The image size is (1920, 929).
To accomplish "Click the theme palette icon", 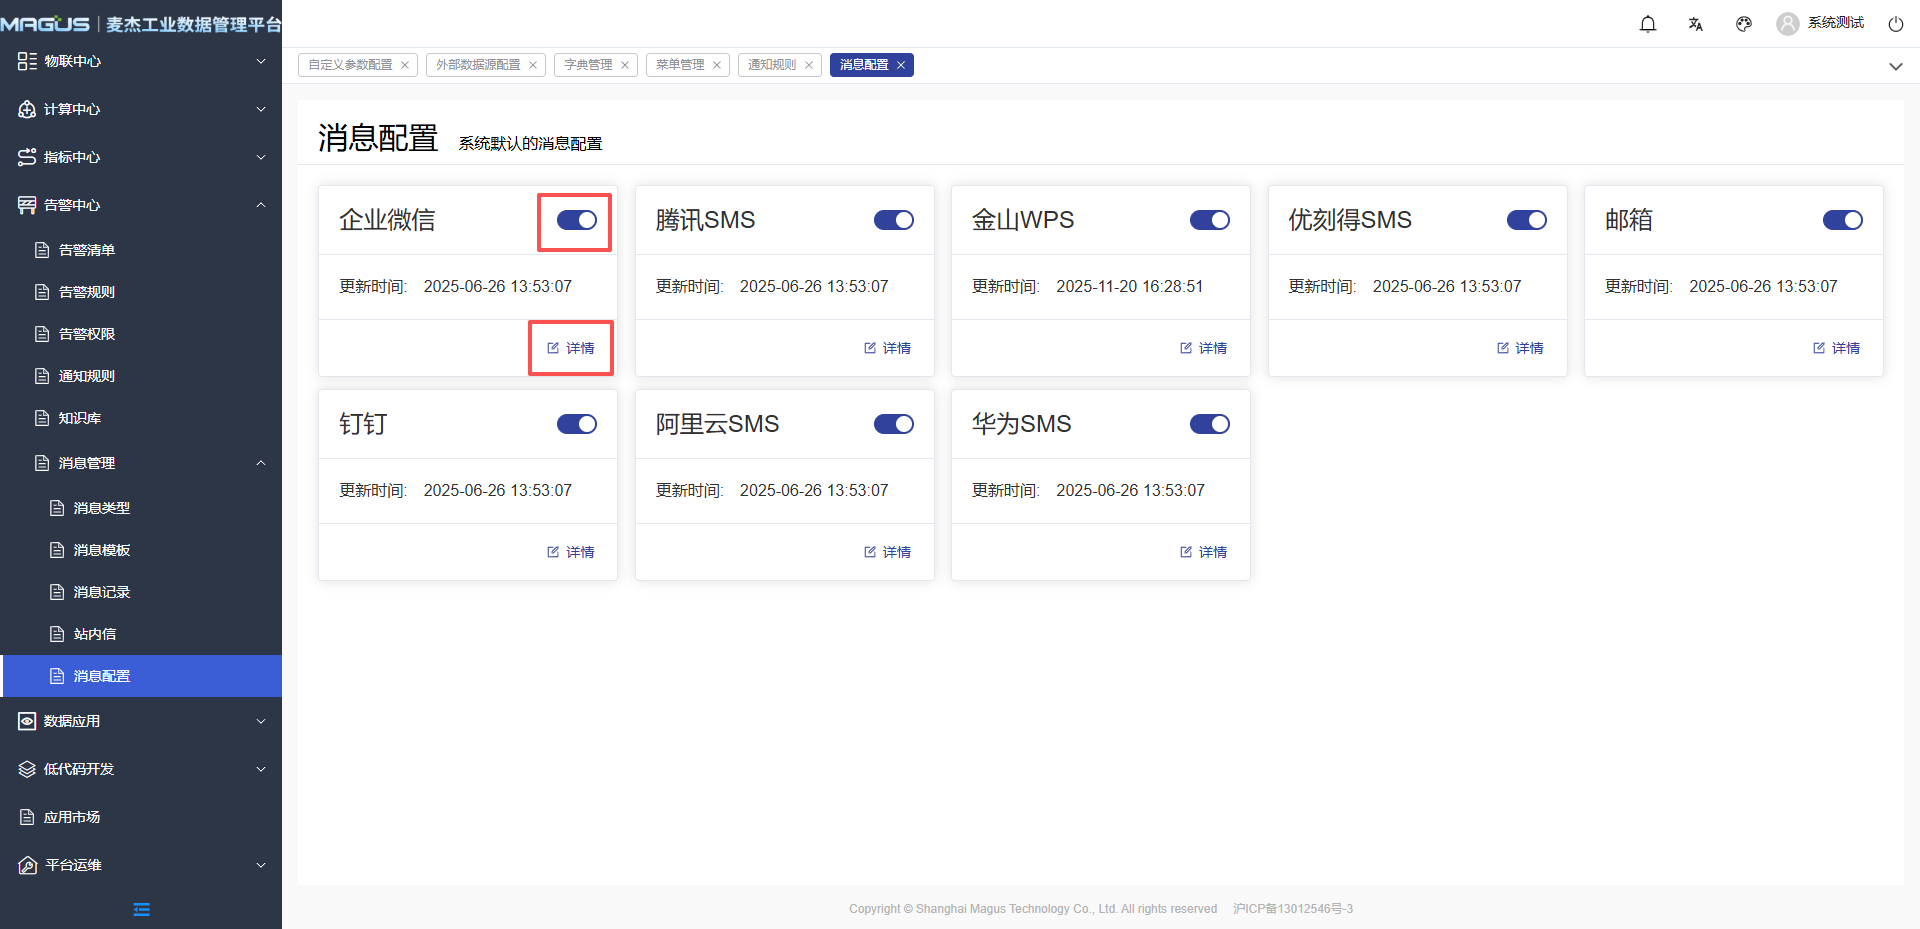I will pyautogui.click(x=1744, y=24).
